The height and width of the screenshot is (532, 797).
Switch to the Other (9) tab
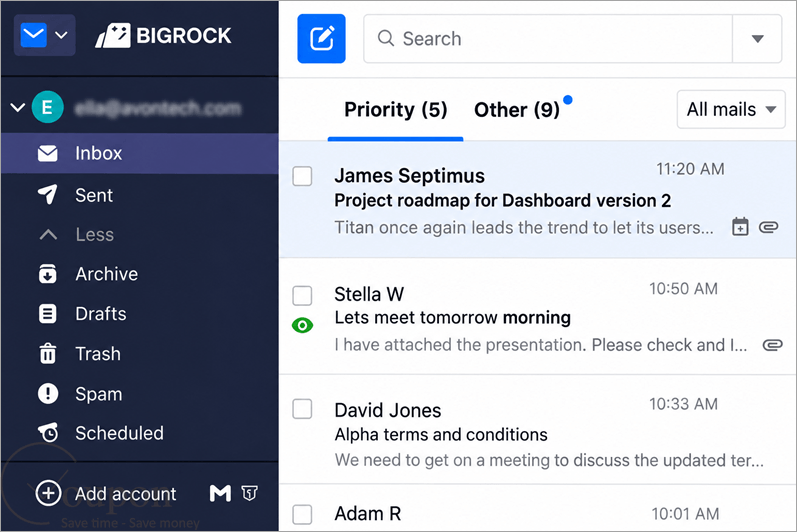517,110
